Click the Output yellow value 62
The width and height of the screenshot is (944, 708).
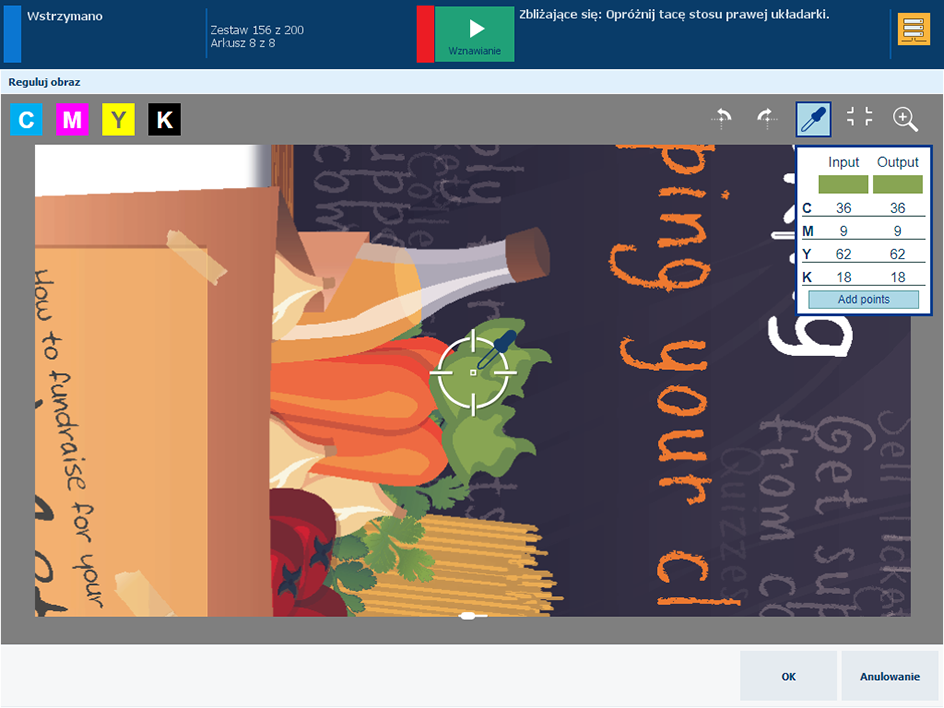click(x=897, y=254)
